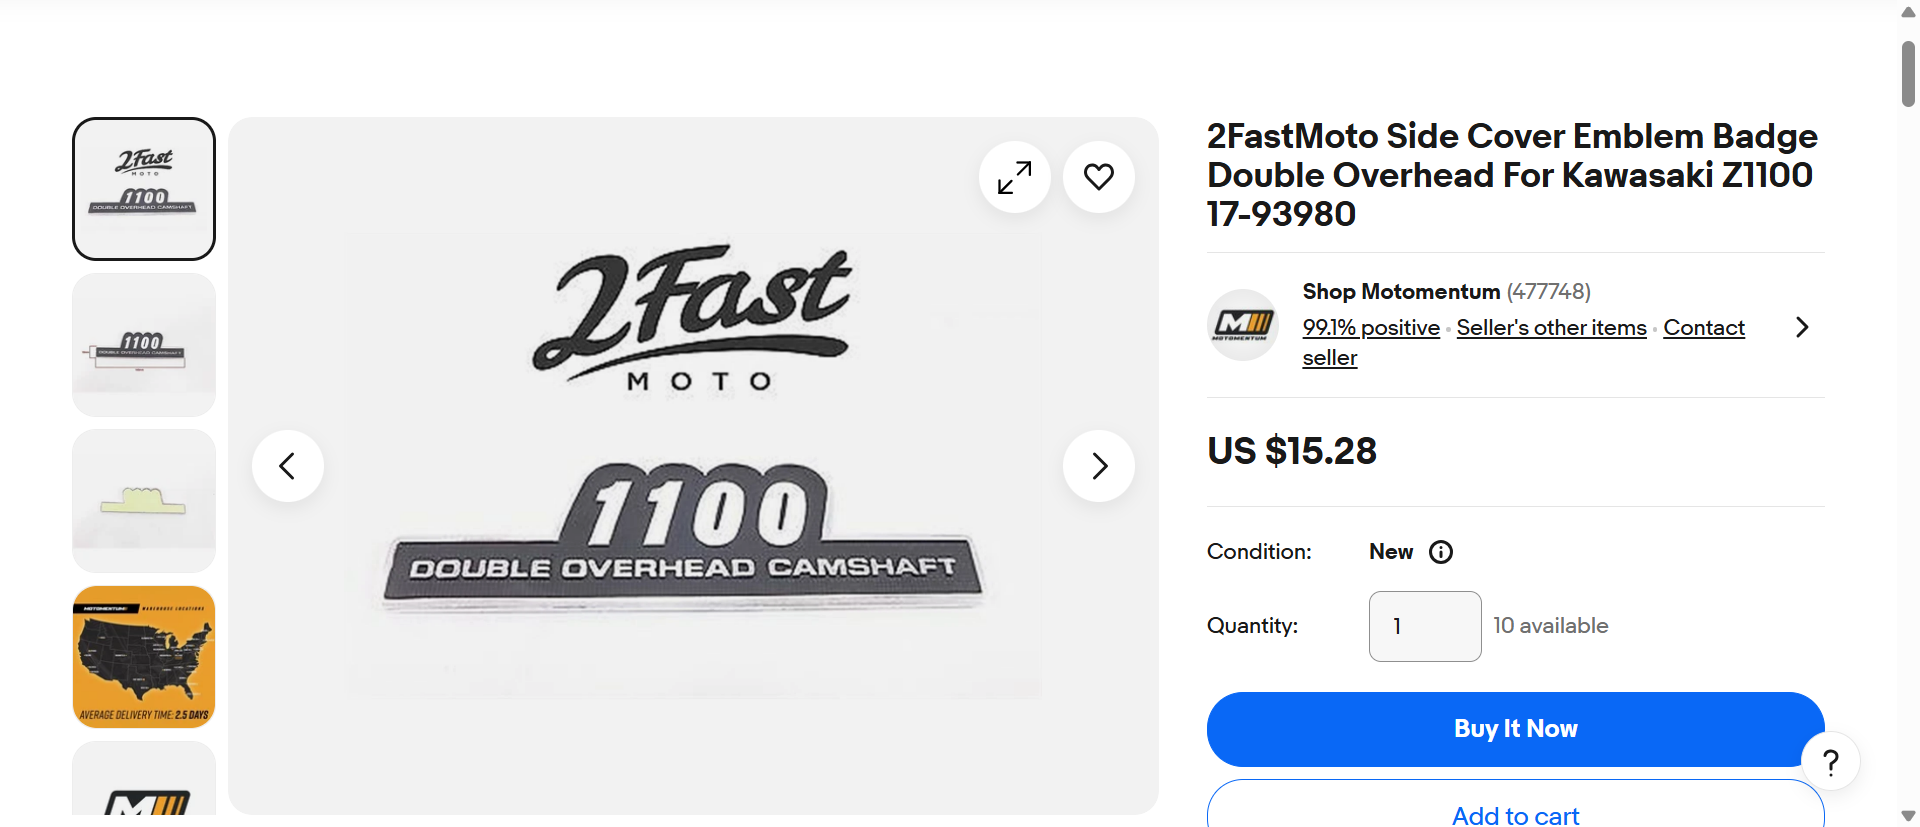Open the condition info icon next to New
Screen dimensions: 1920x827
tap(1440, 552)
